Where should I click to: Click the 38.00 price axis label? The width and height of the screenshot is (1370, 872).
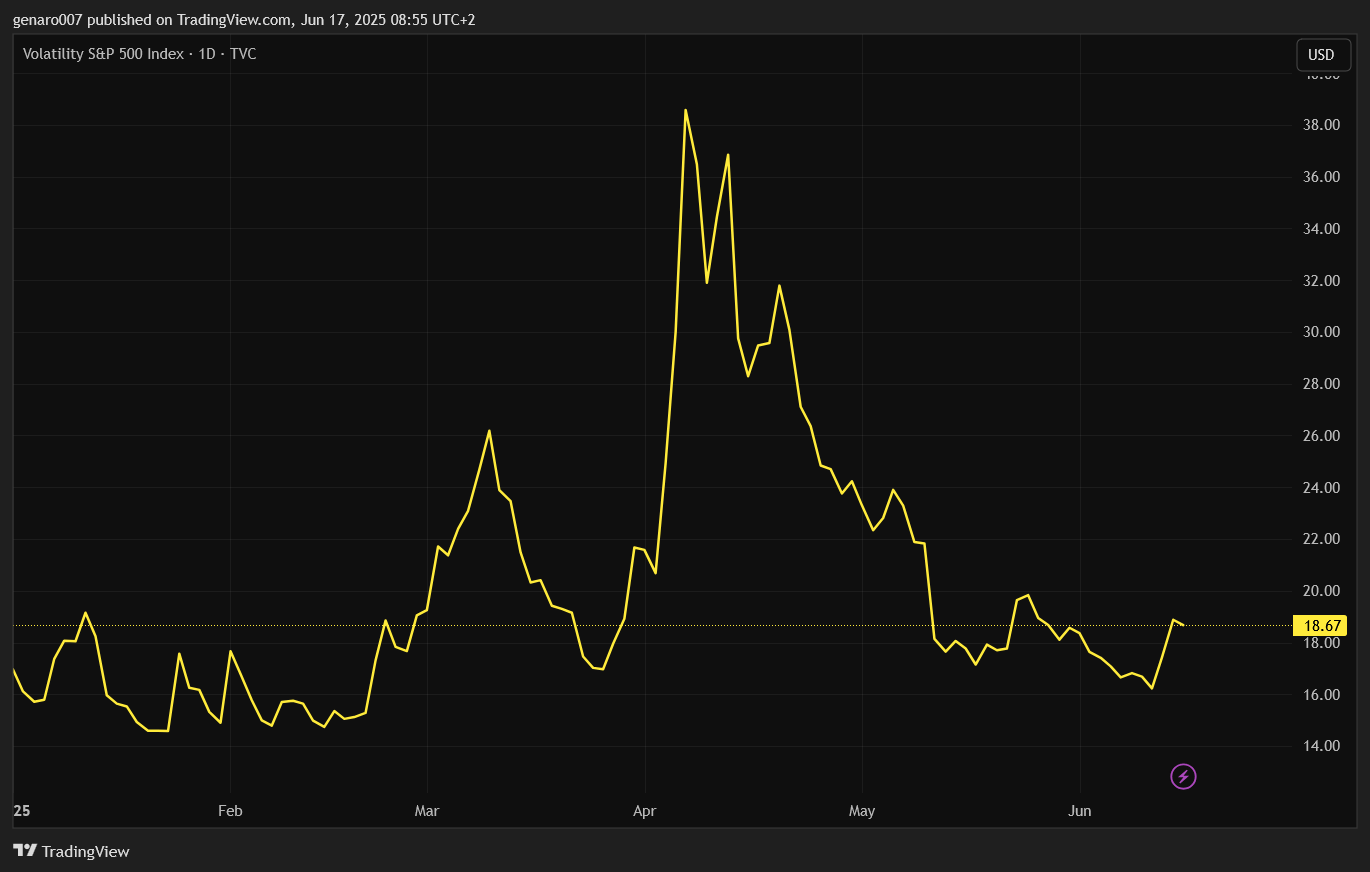1322,125
